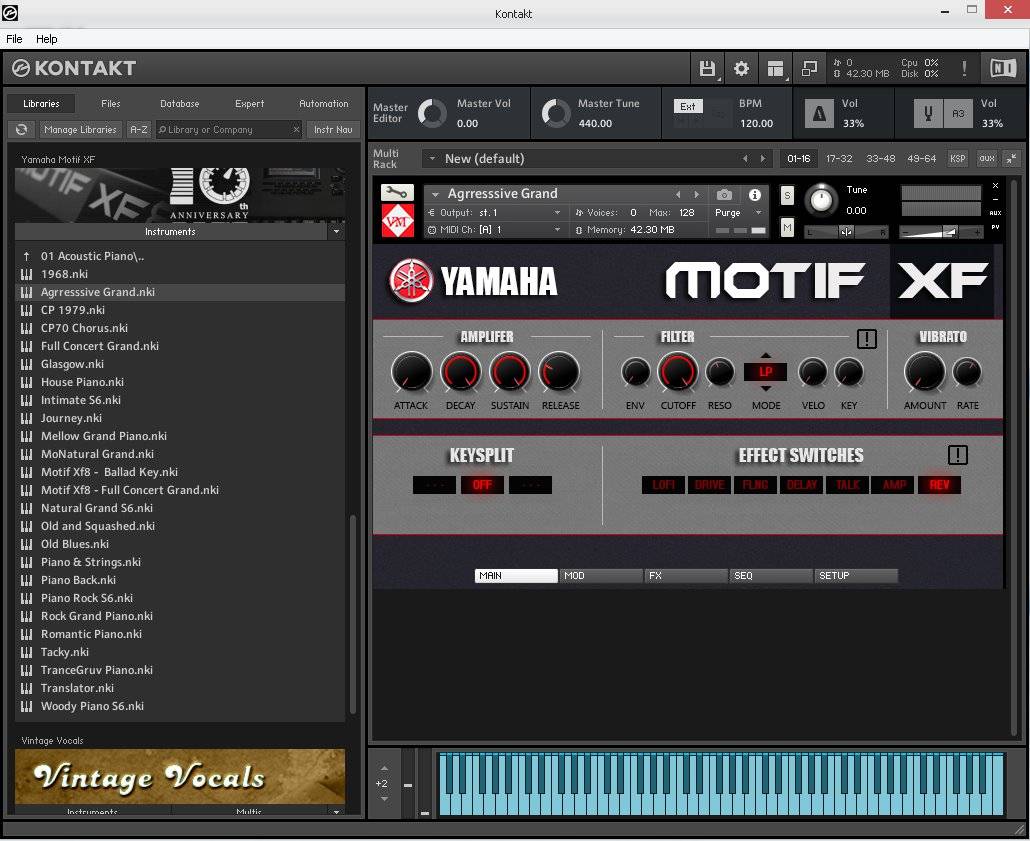Open the File menu
The height and width of the screenshot is (841, 1030).
(x=14, y=39)
